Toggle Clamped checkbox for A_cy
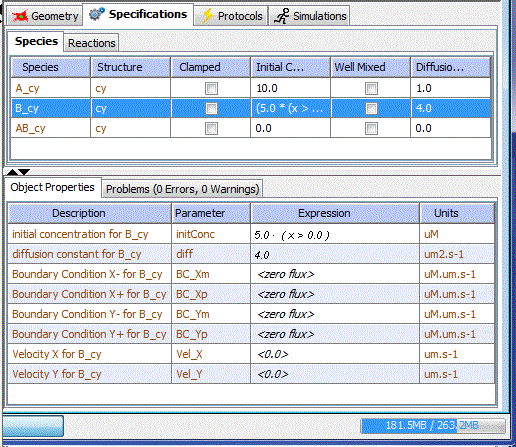 (211, 88)
